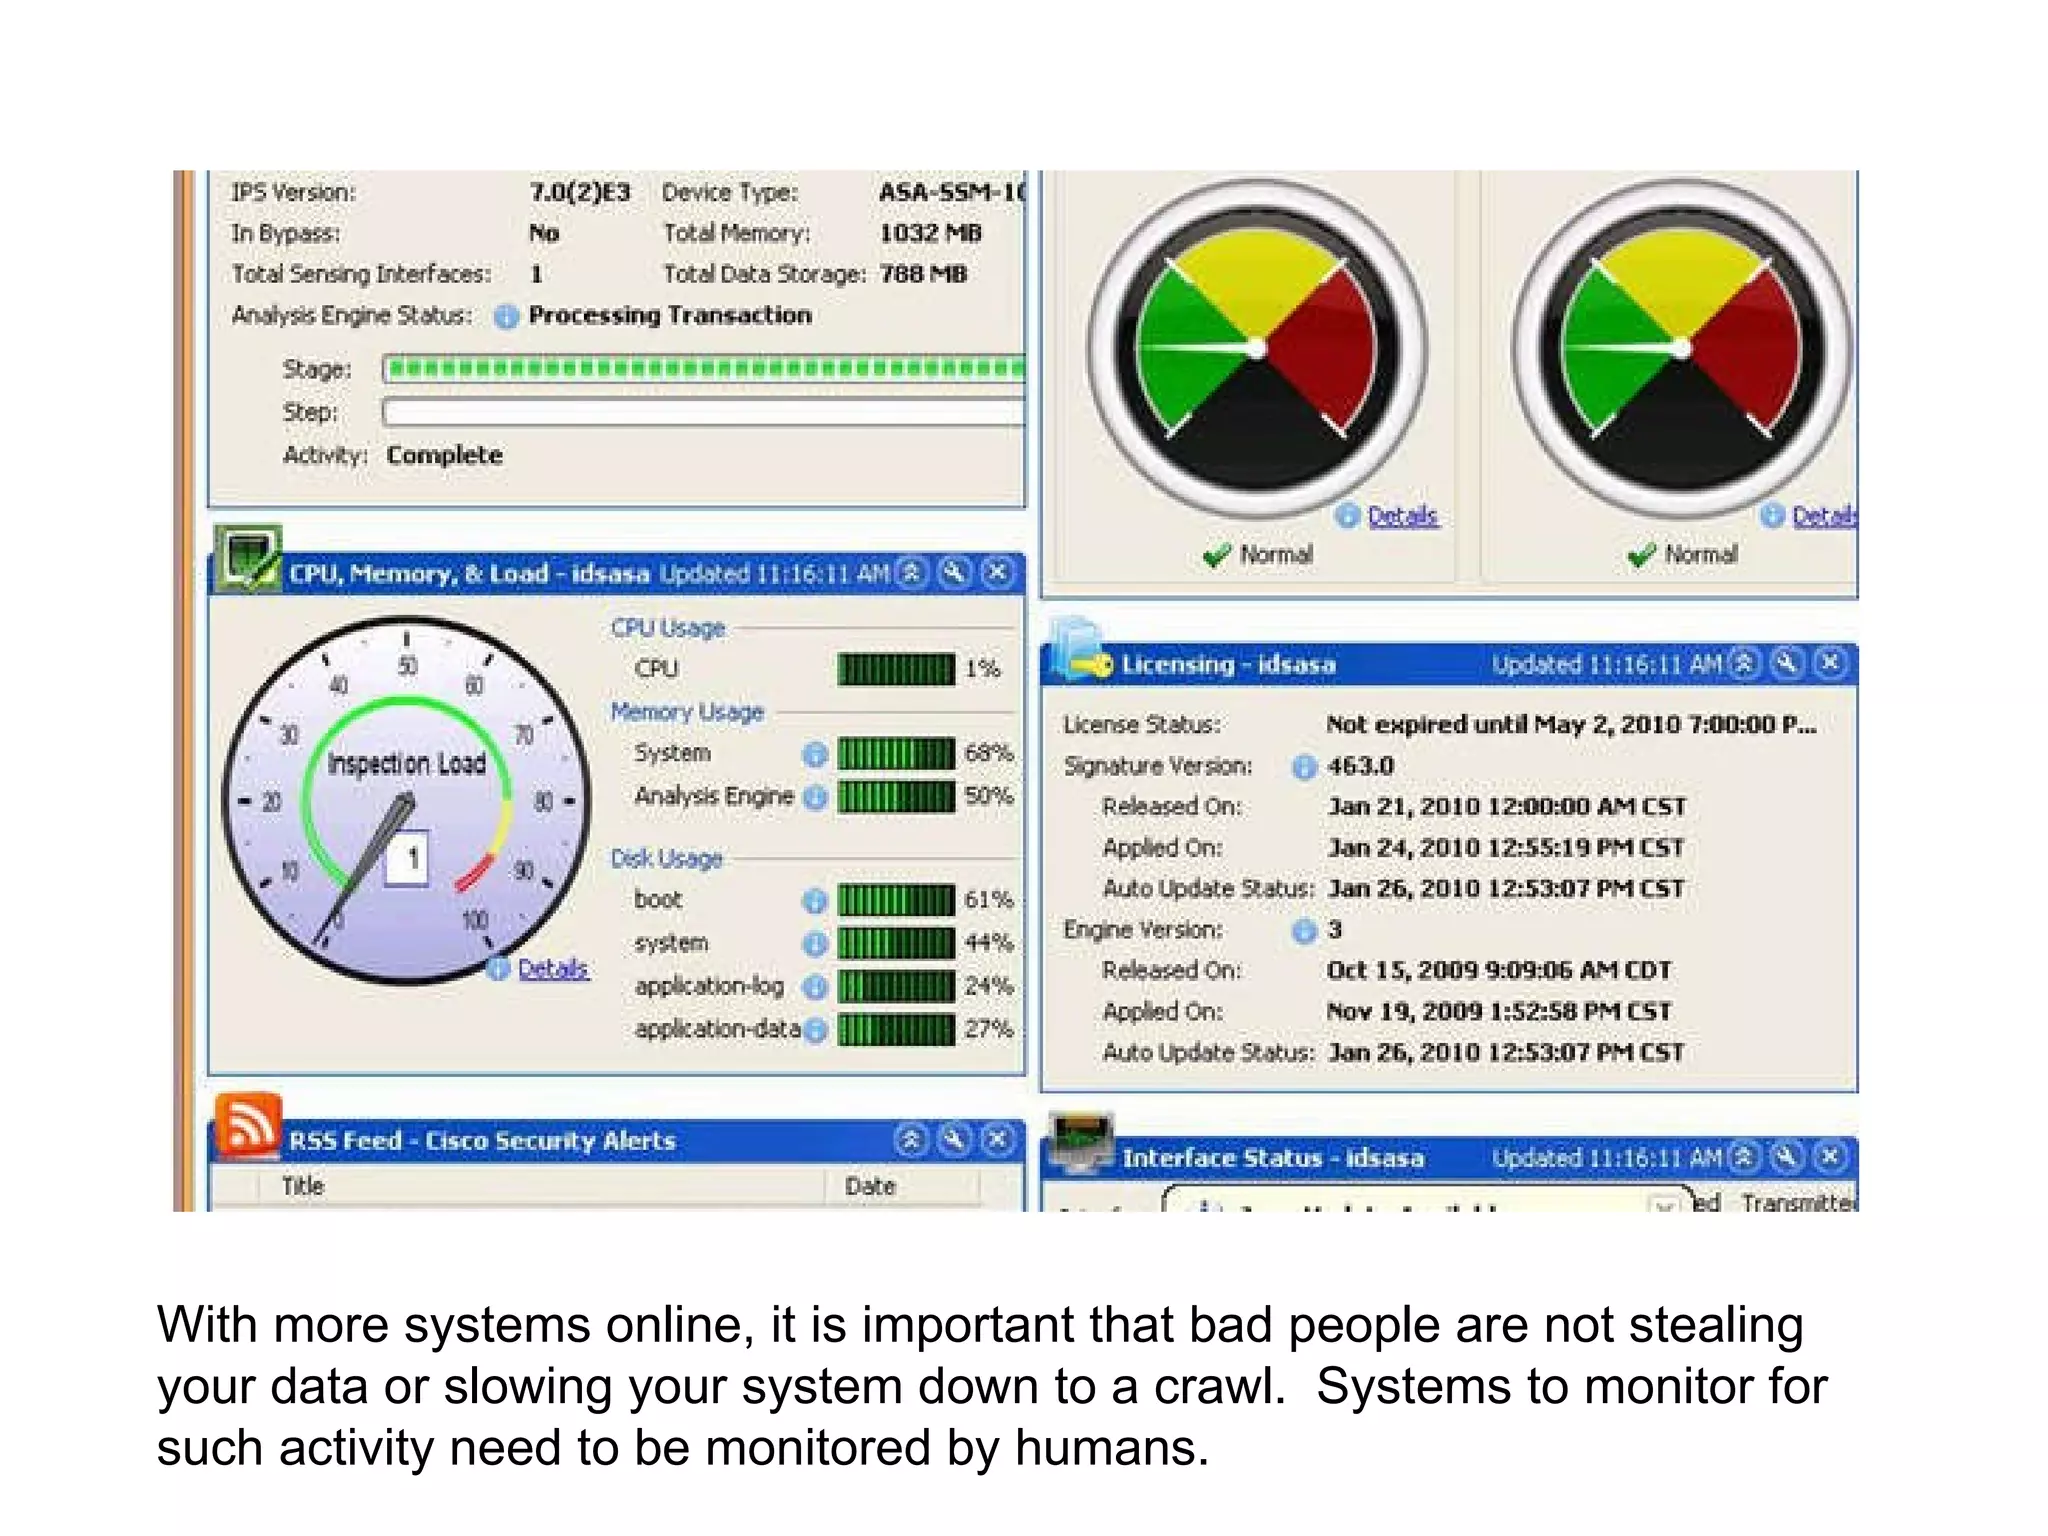Click the Licensing key folder icon

(x=1078, y=650)
